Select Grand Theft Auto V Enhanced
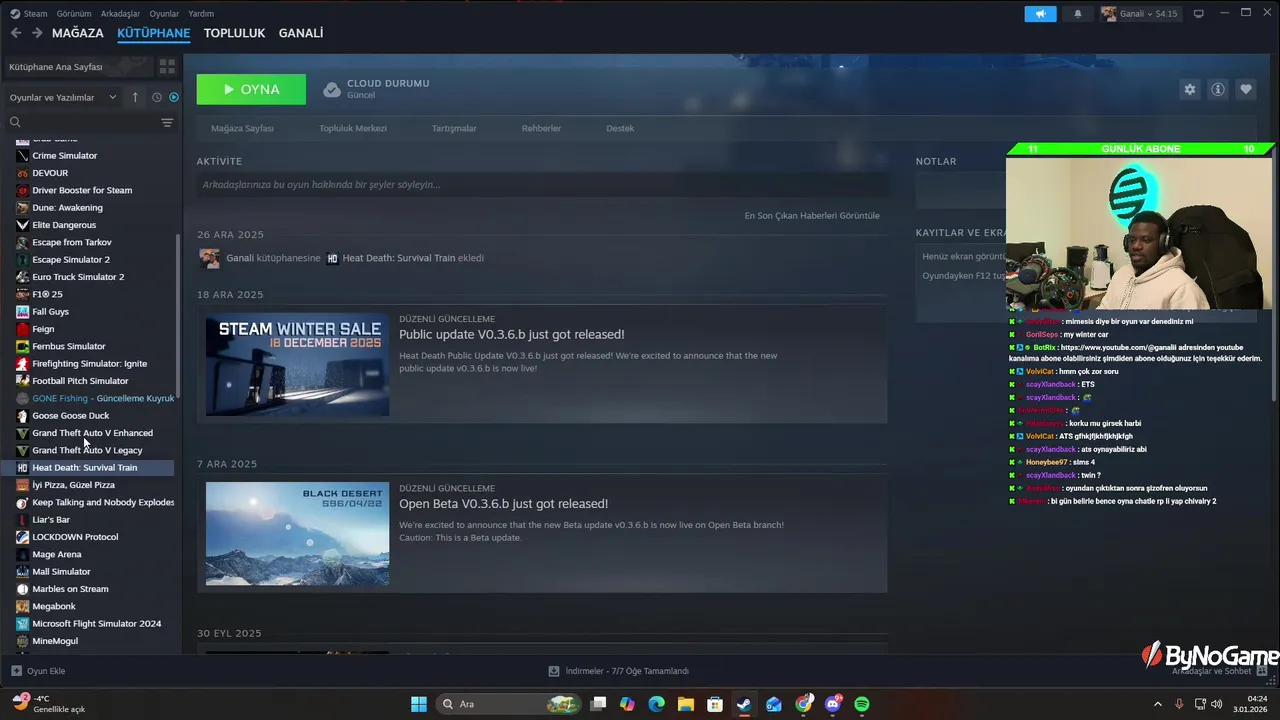This screenshot has width=1280, height=720. [x=90, y=433]
